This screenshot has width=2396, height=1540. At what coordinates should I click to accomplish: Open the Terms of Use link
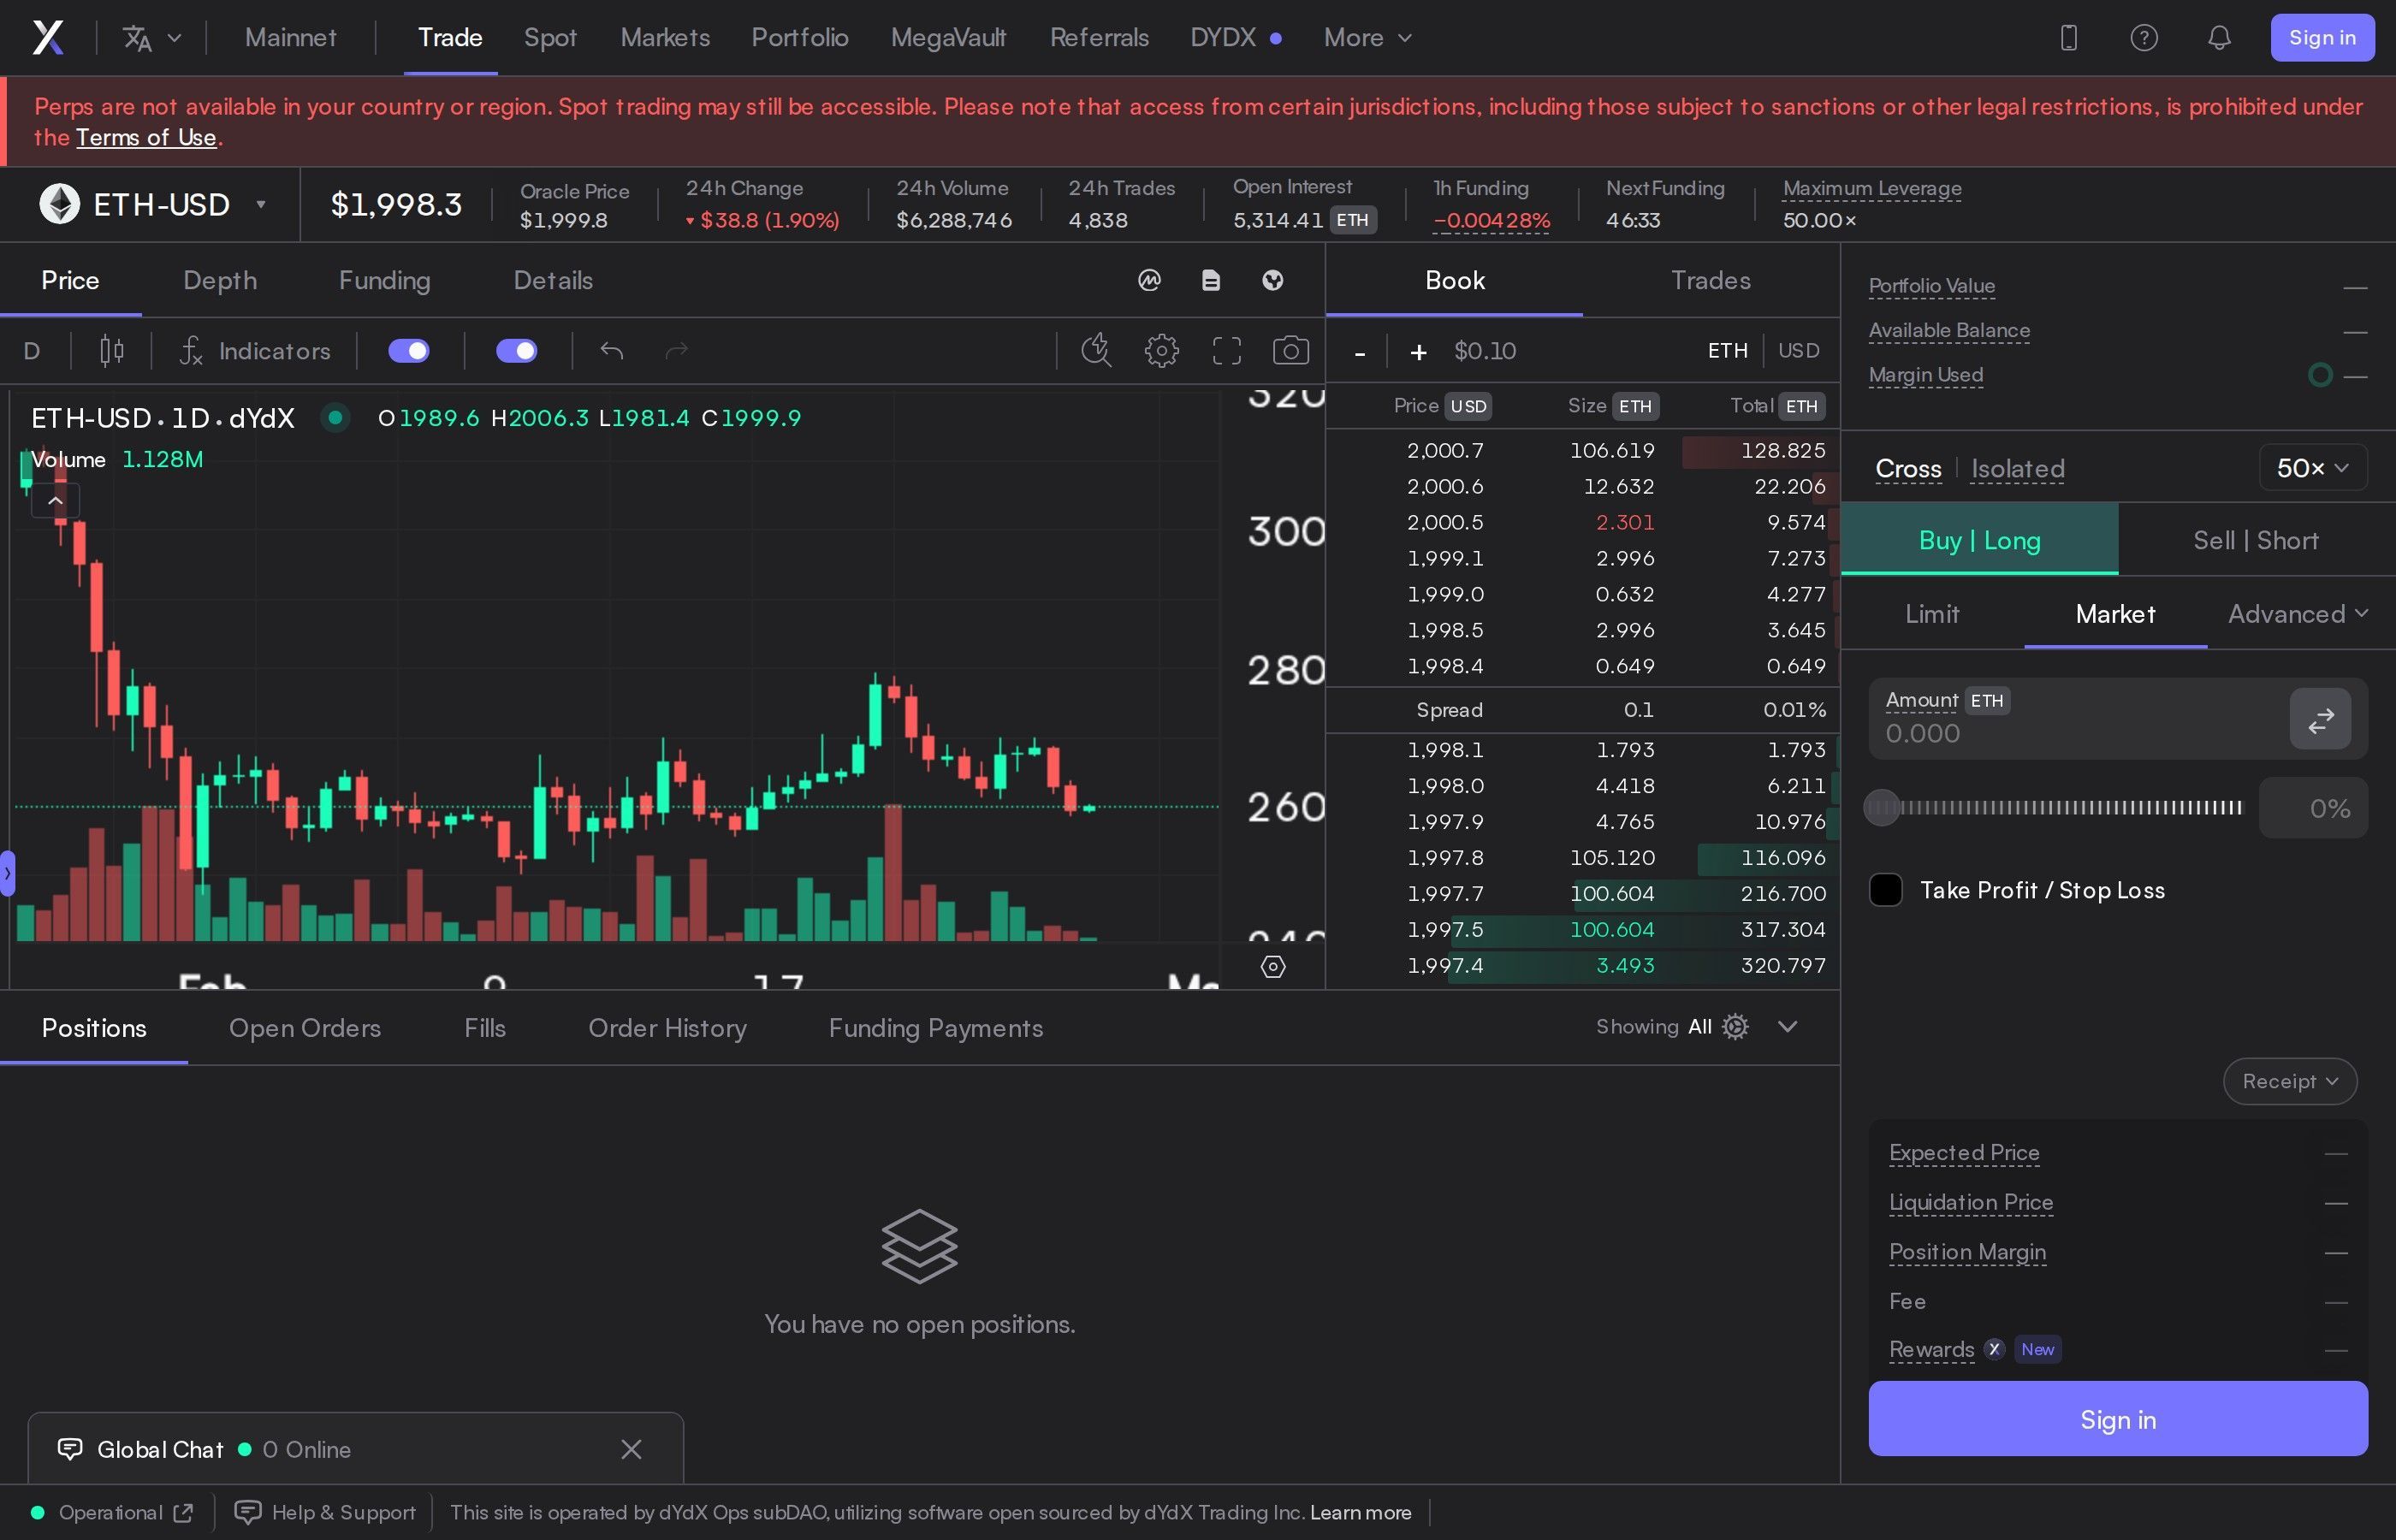[146, 138]
